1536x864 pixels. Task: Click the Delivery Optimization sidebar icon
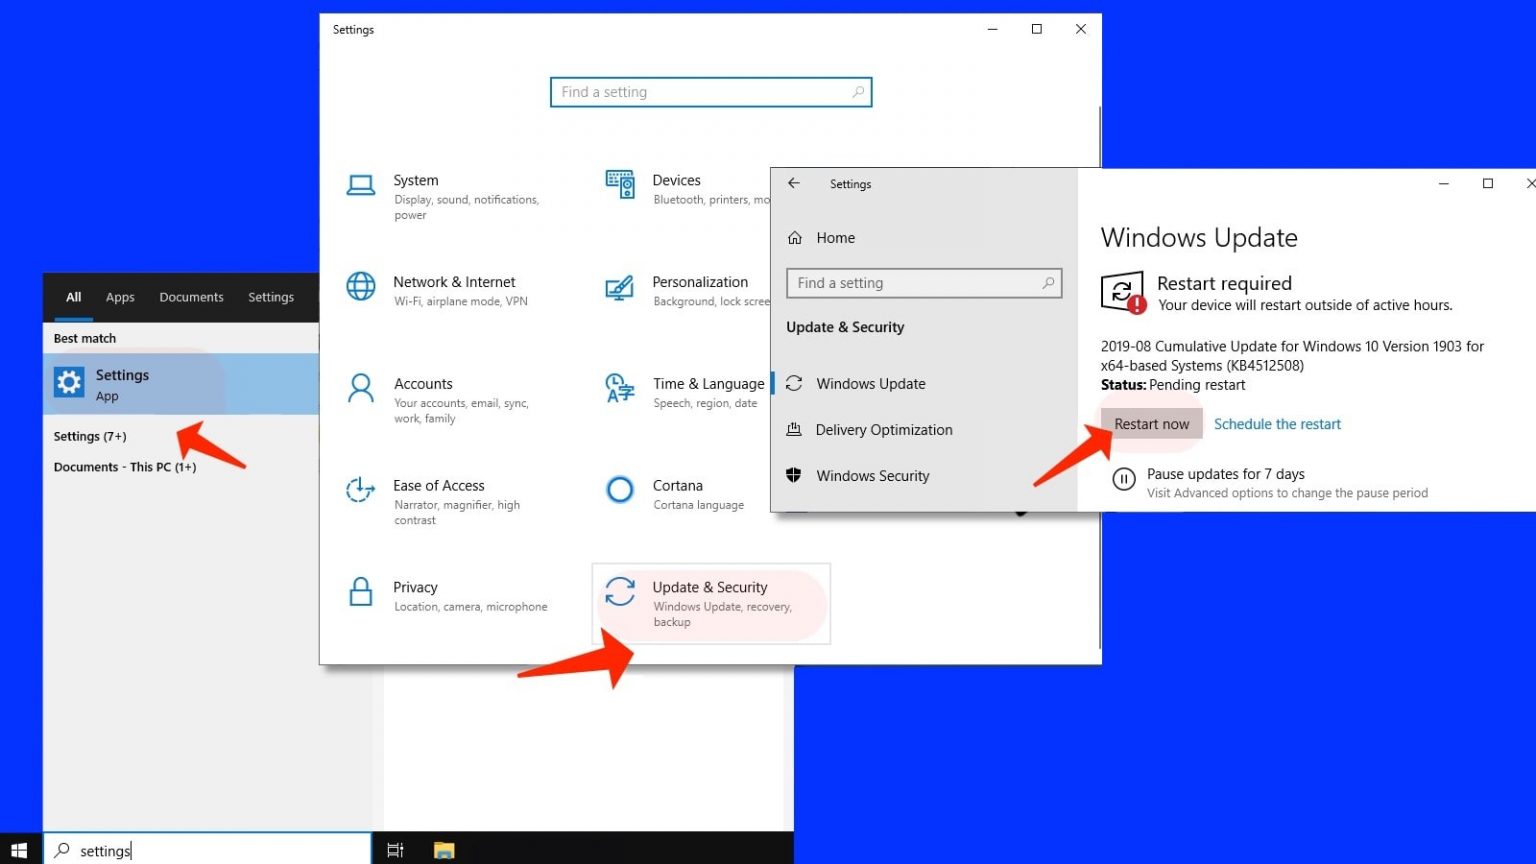tap(794, 429)
